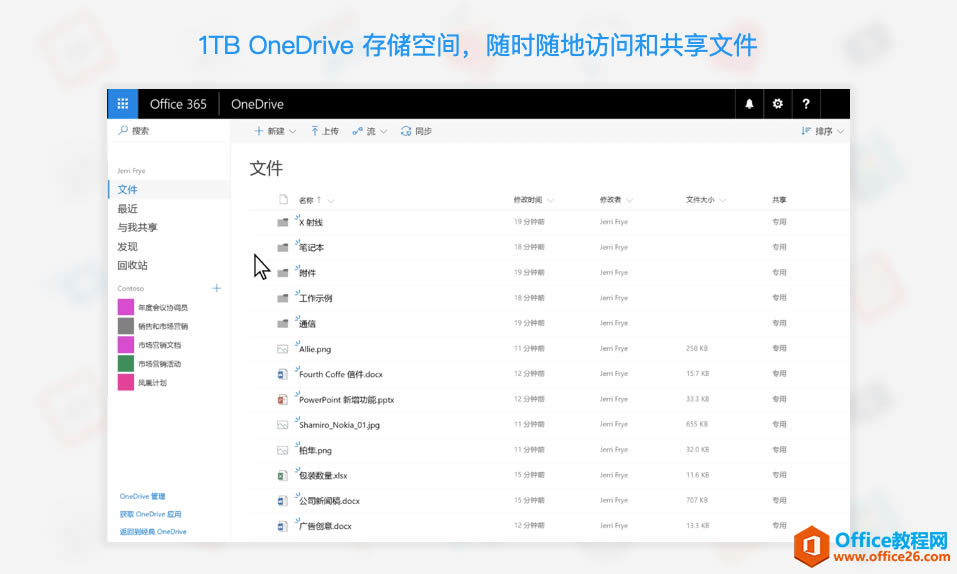Click OneDrive in the top header
Viewport: 957px width, 574px height.
[x=257, y=104]
